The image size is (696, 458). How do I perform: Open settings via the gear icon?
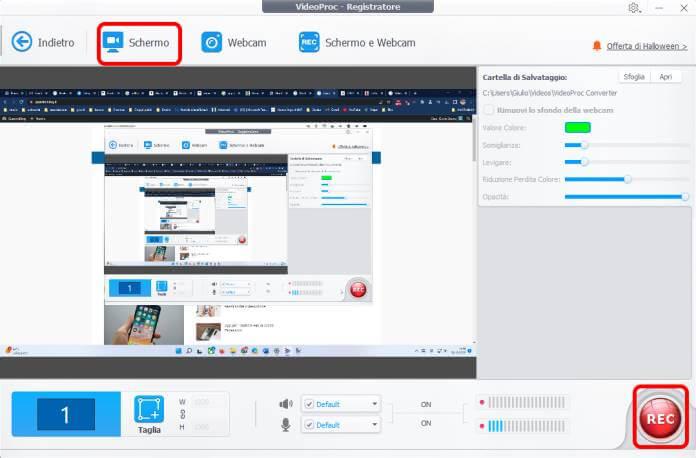634,8
